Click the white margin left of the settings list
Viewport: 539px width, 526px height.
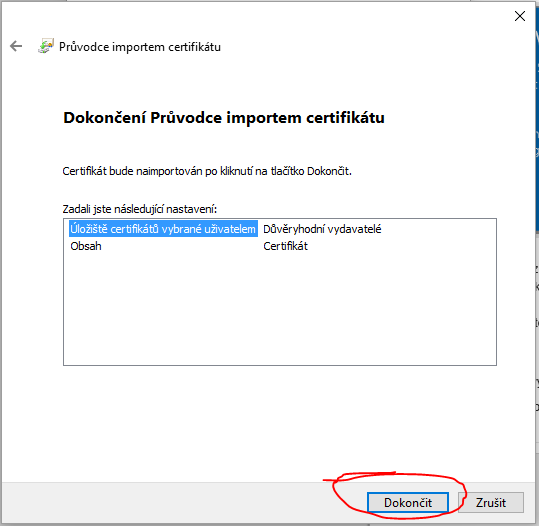(33, 292)
